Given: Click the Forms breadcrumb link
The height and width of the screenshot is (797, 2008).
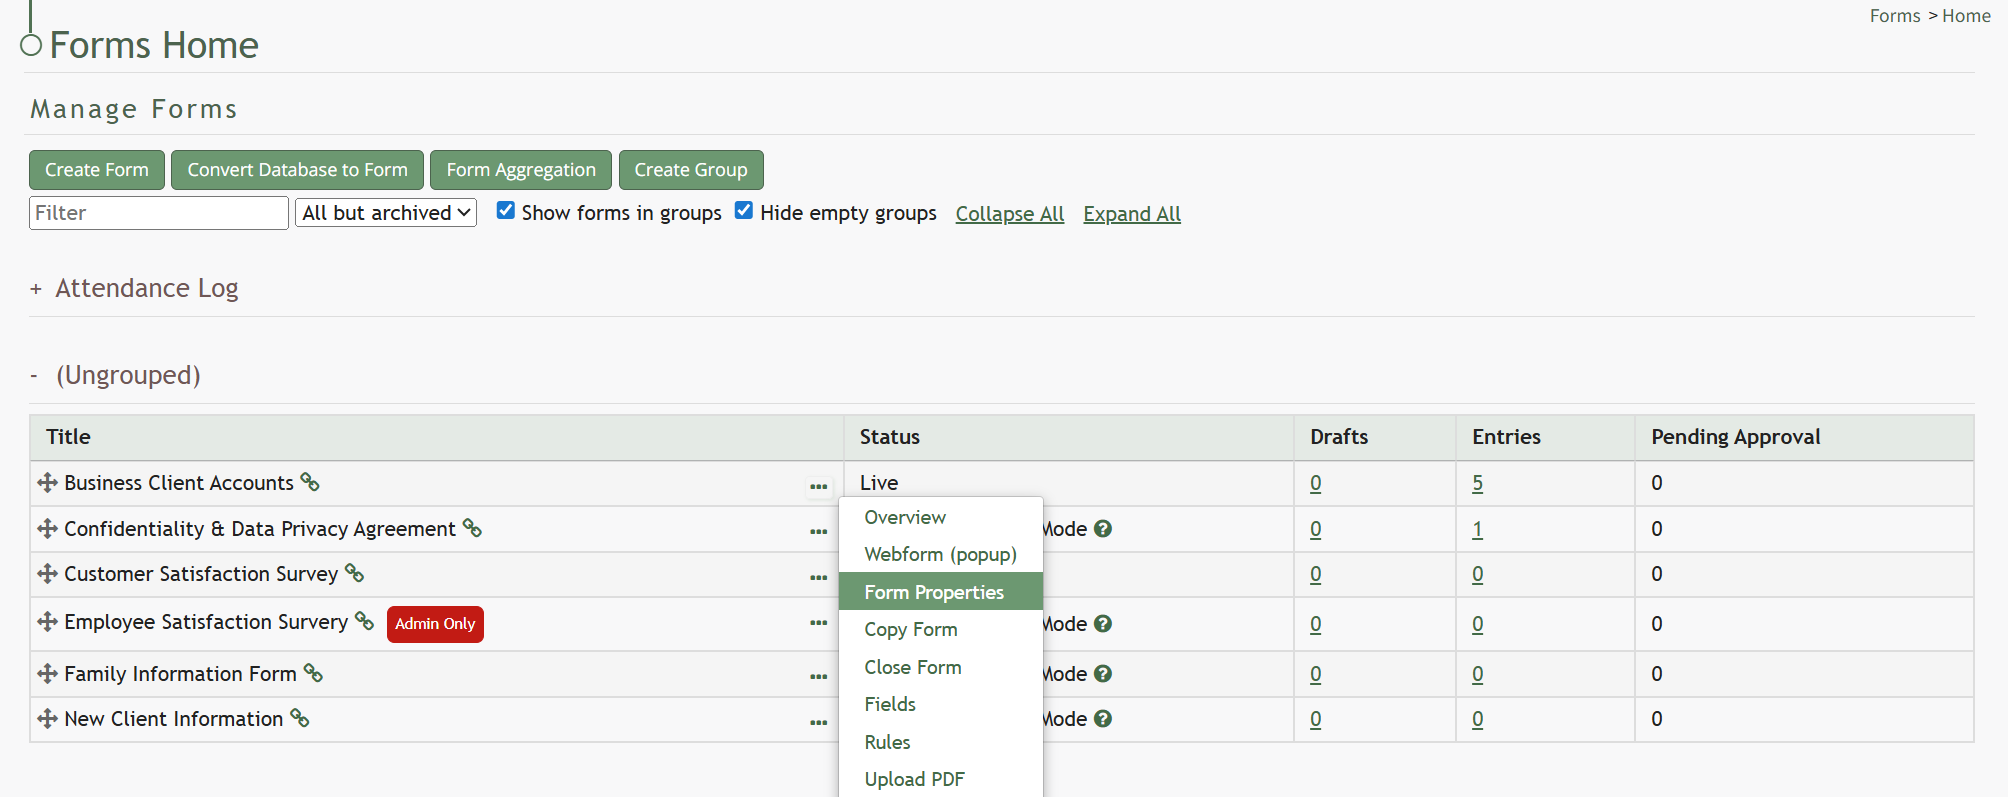Looking at the screenshot, I should tap(1895, 16).
